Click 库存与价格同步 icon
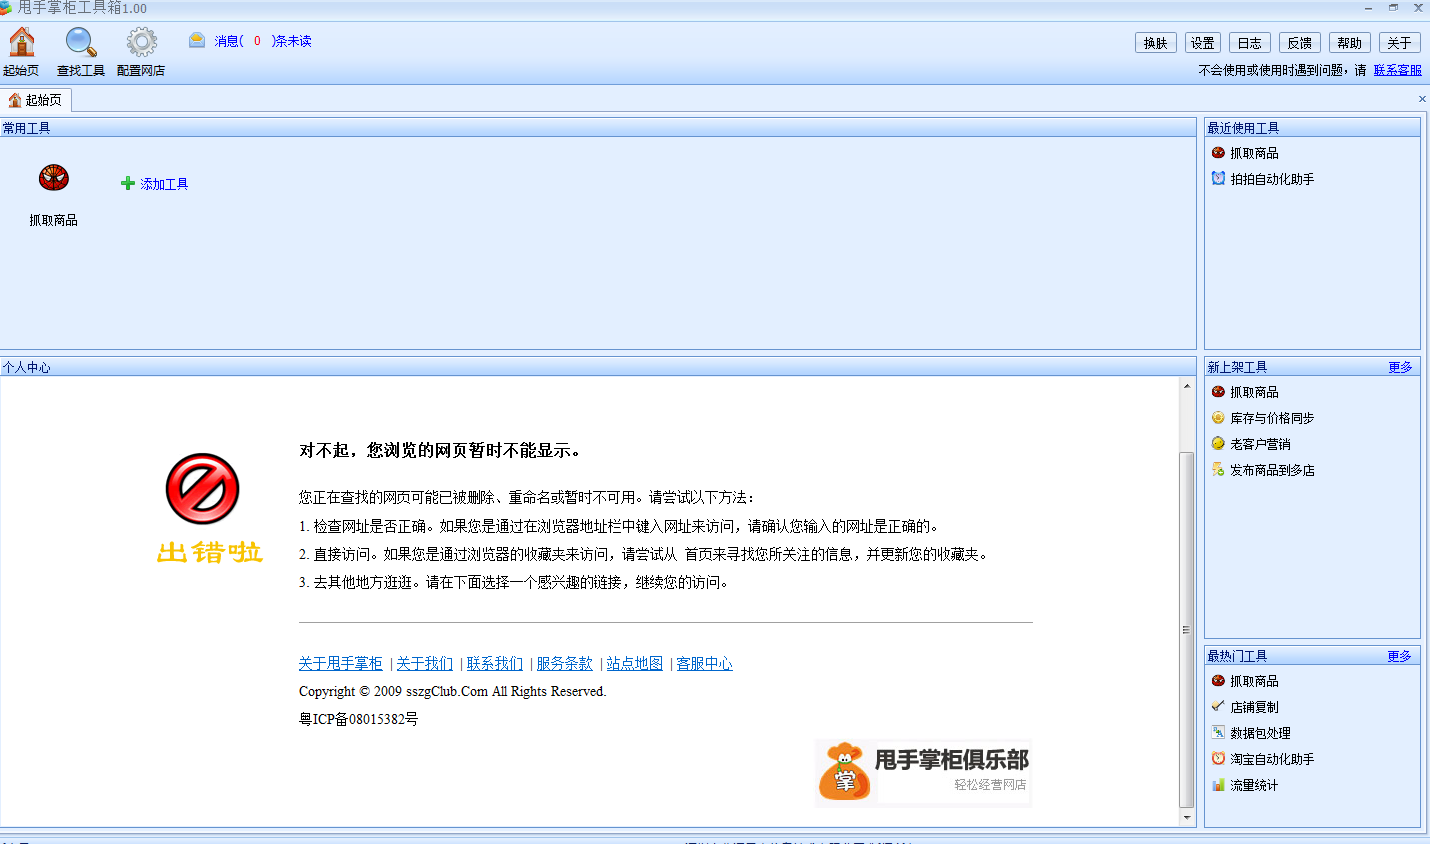The height and width of the screenshot is (844, 1430). 1218,418
